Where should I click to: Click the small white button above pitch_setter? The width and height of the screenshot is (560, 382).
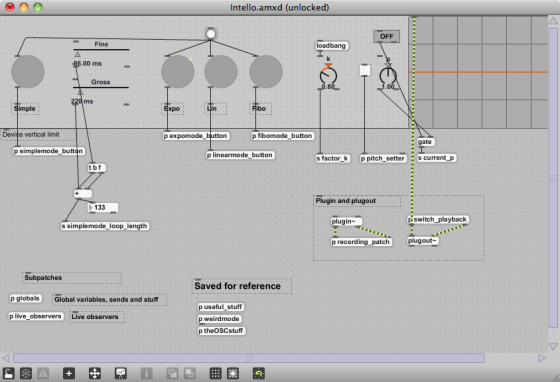pyautogui.click(x=364, y=70)
